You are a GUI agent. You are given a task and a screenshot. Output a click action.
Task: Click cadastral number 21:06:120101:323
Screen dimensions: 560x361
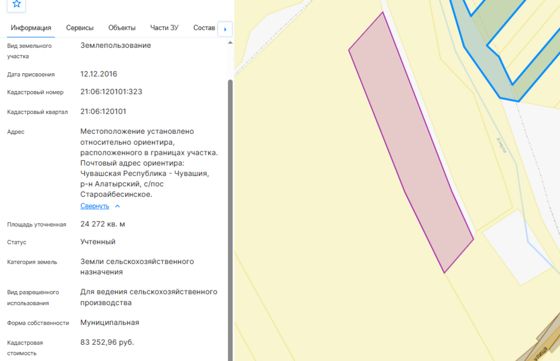pyautogui.click(x=111, y=92)
